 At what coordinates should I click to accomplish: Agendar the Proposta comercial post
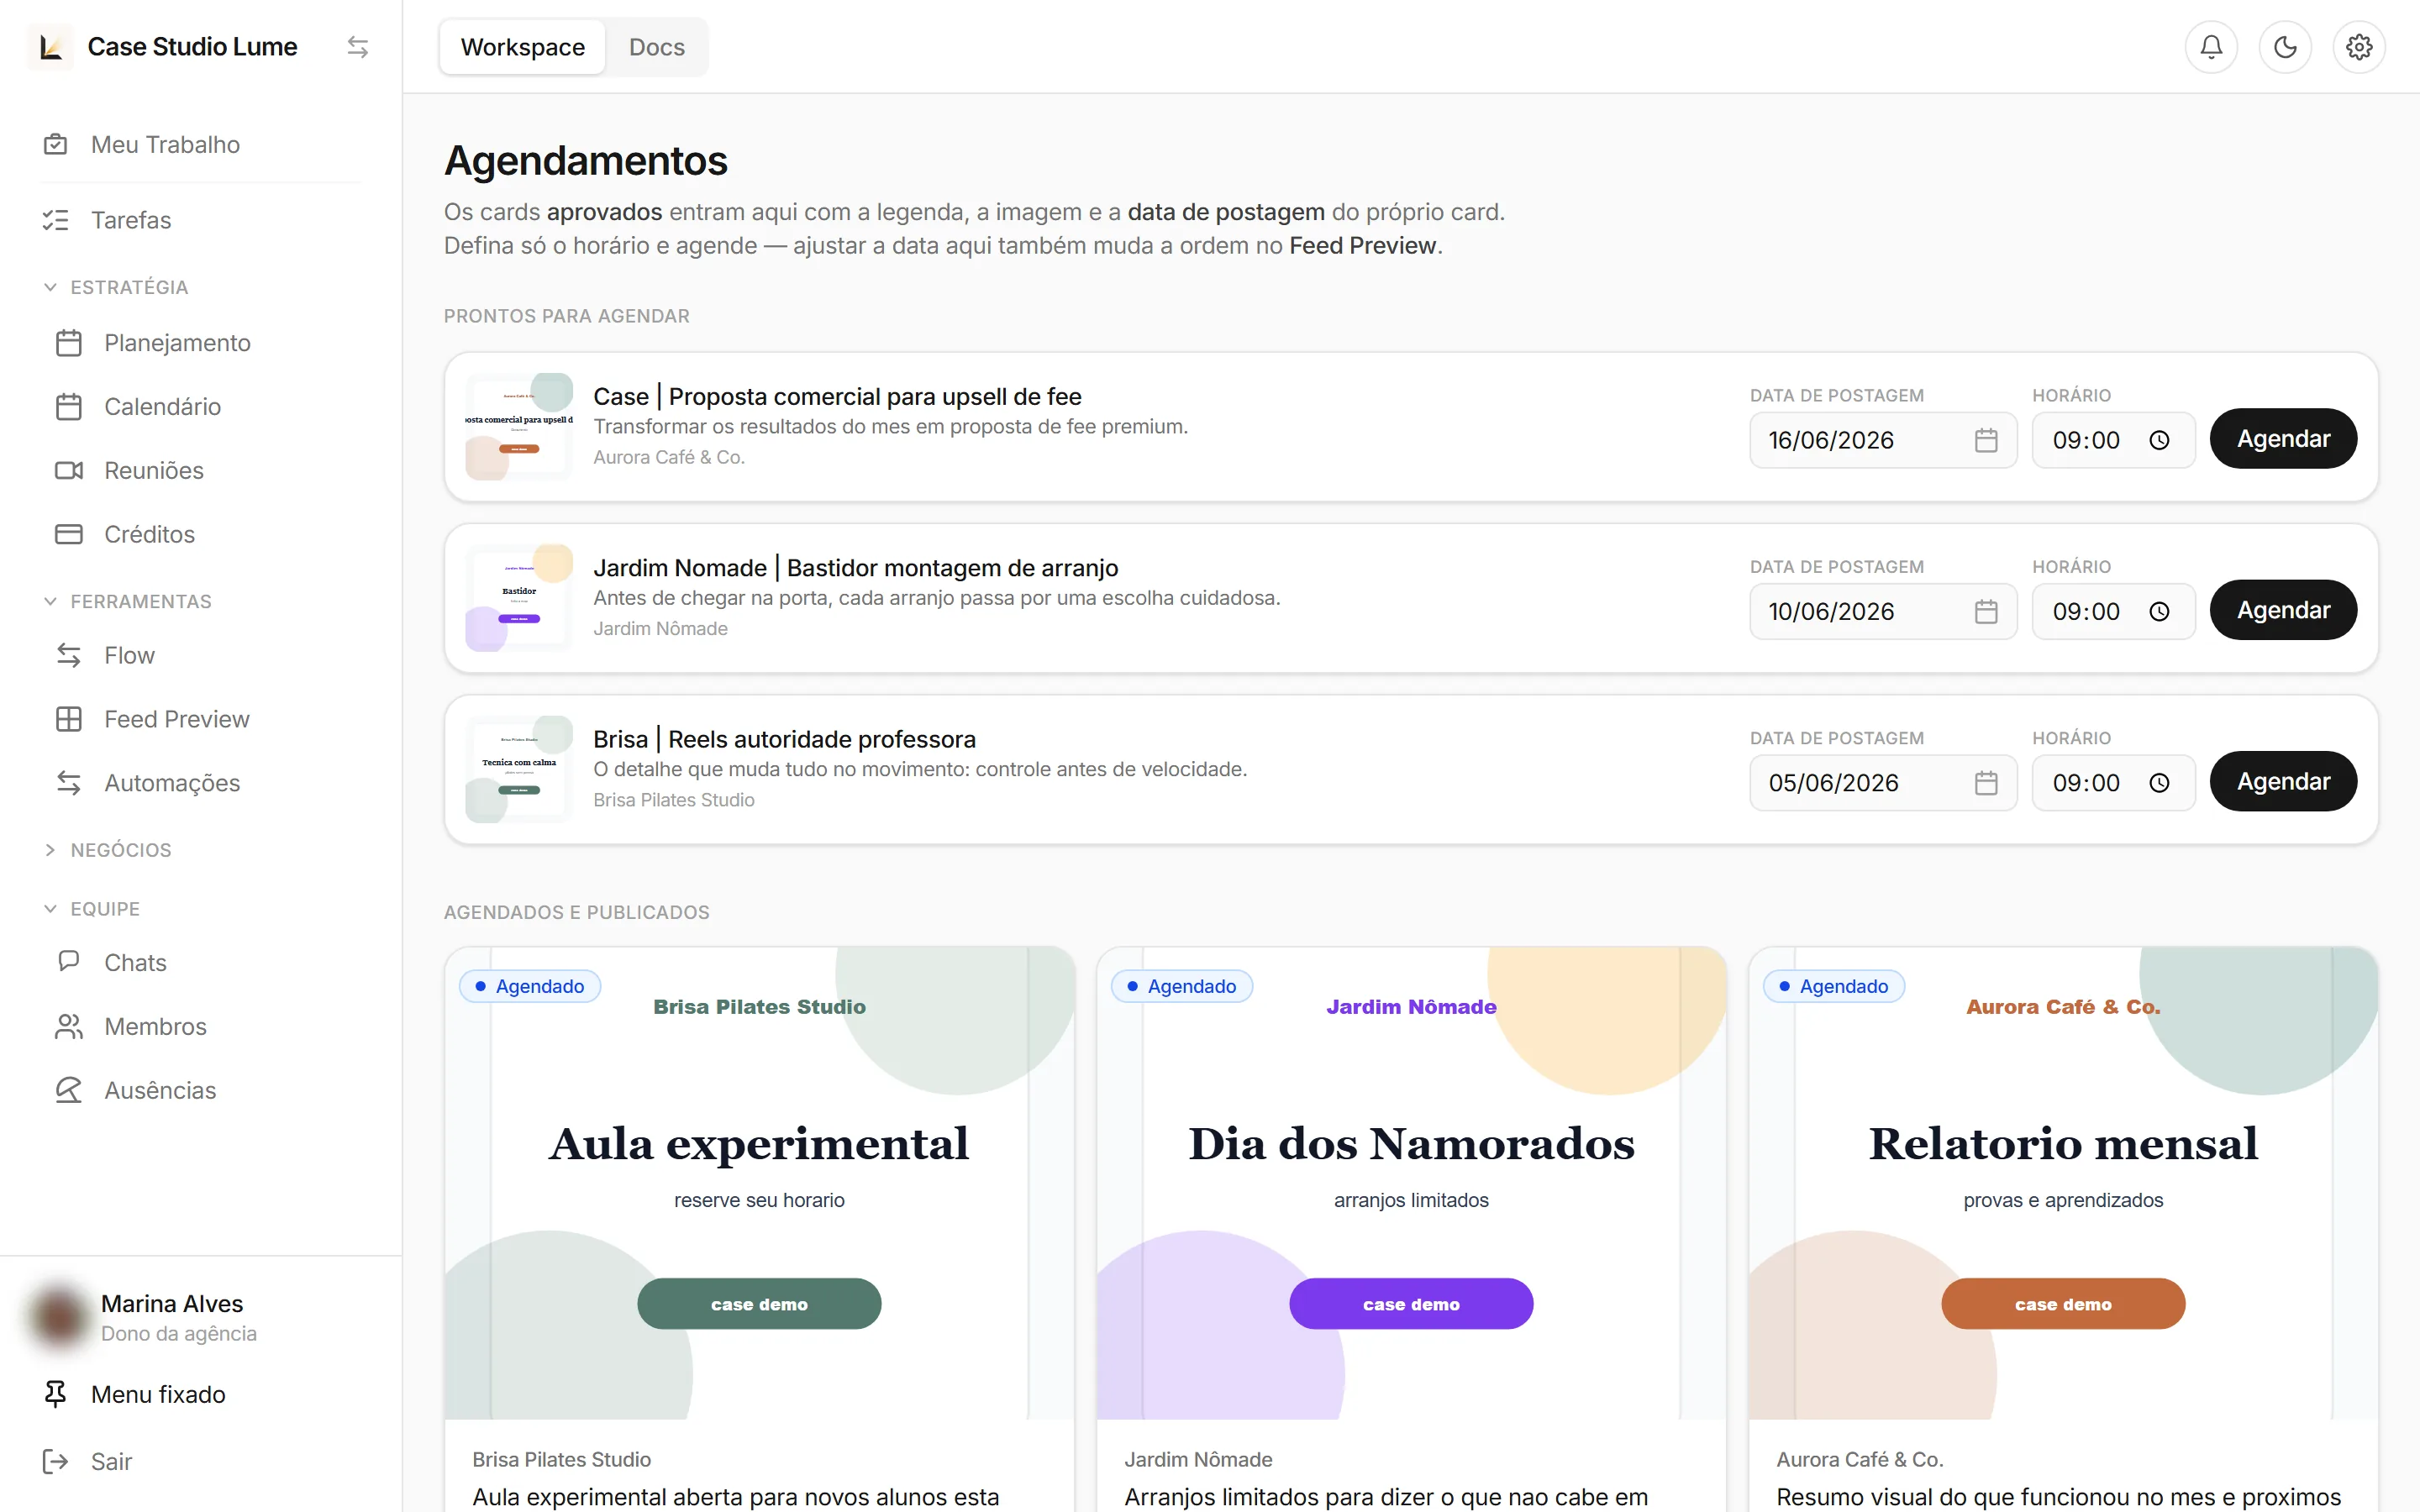tap(2283, 439)
